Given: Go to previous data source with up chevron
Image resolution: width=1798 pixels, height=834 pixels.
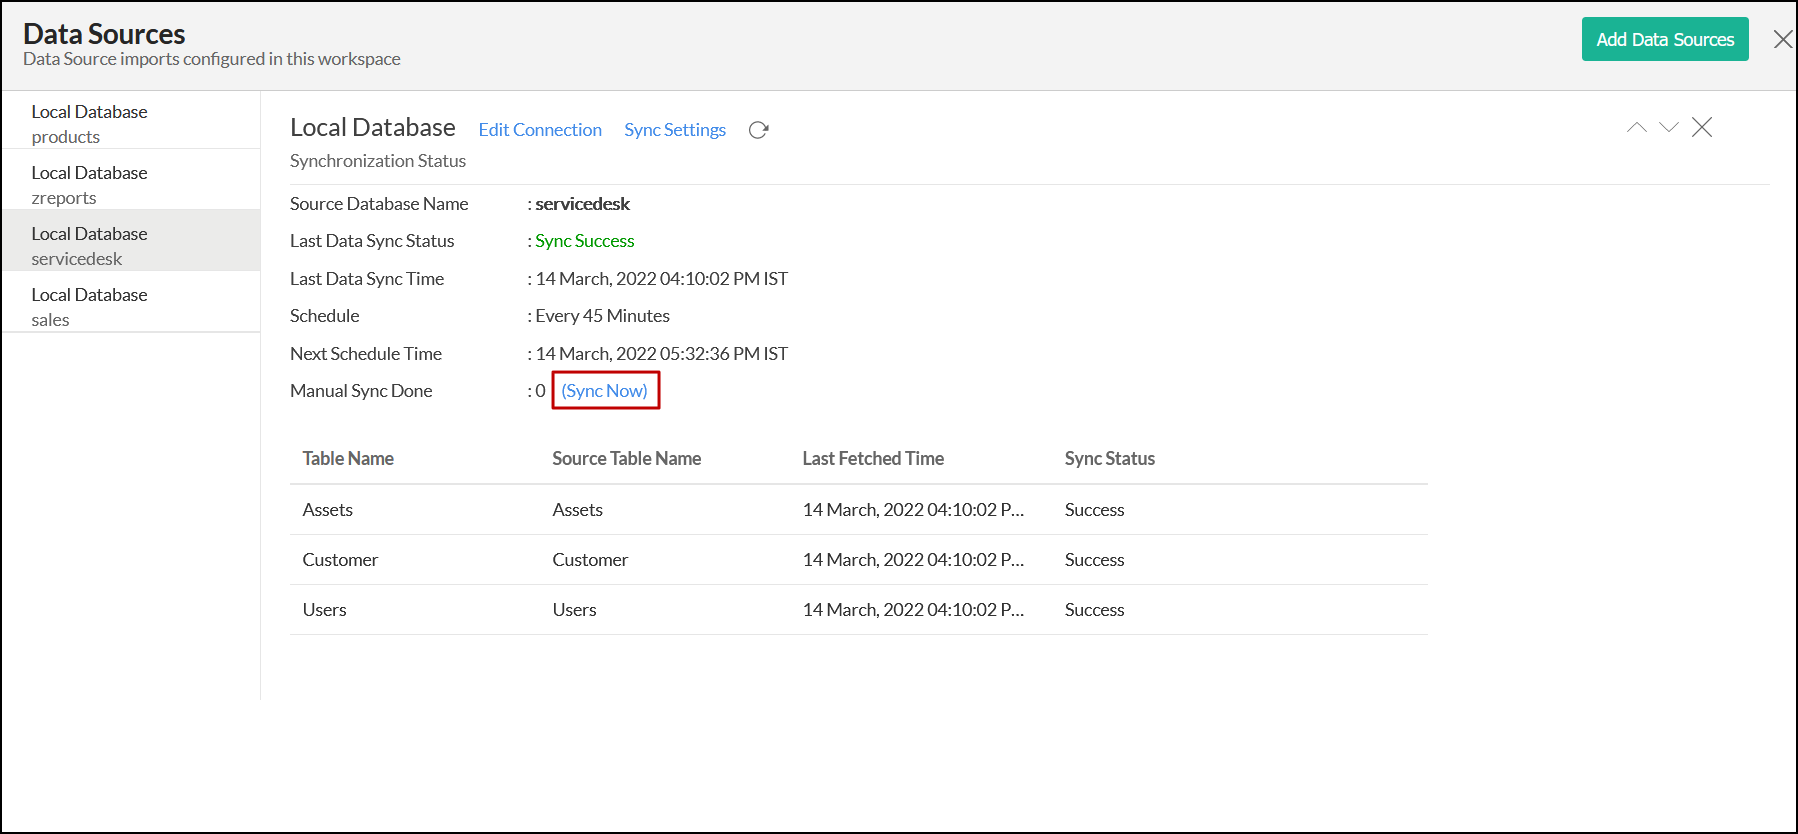Looking at the screenshot, I should coord(1636,127).
